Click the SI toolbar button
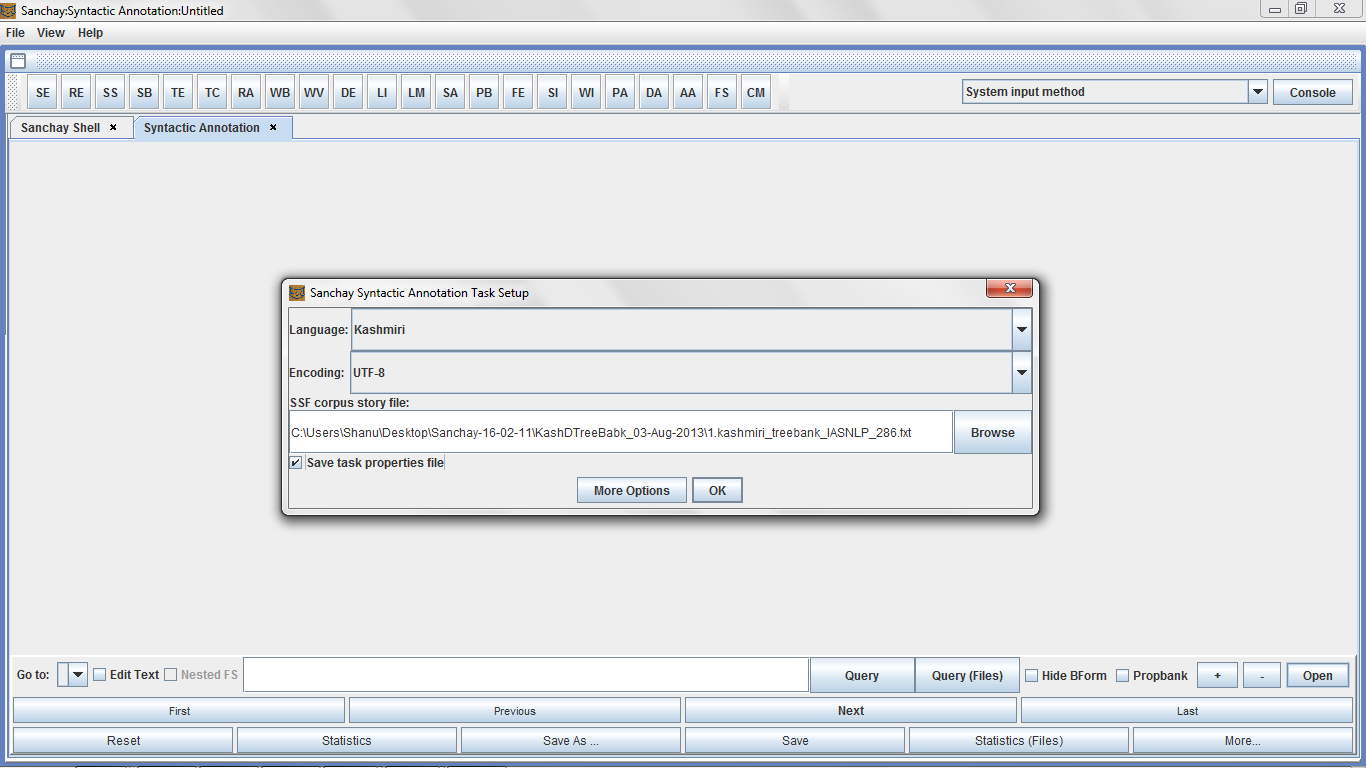The width and height of the screenshot is (1366, 768). (x=553, y=93)
